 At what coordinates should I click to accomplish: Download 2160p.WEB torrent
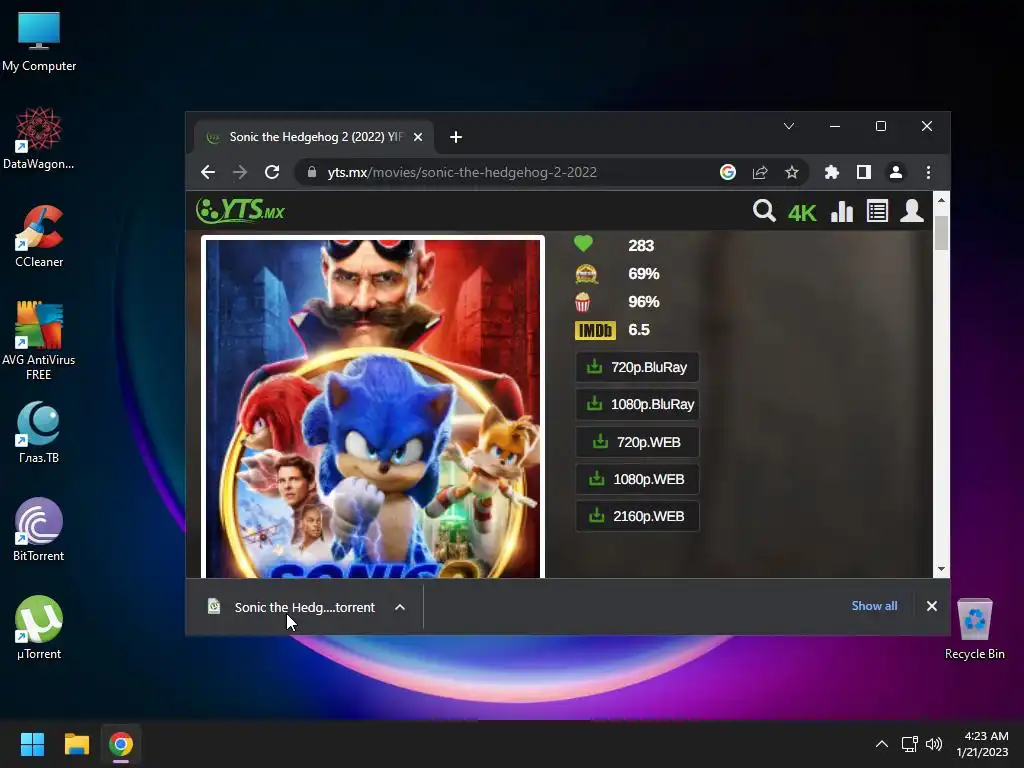[637, 516]
